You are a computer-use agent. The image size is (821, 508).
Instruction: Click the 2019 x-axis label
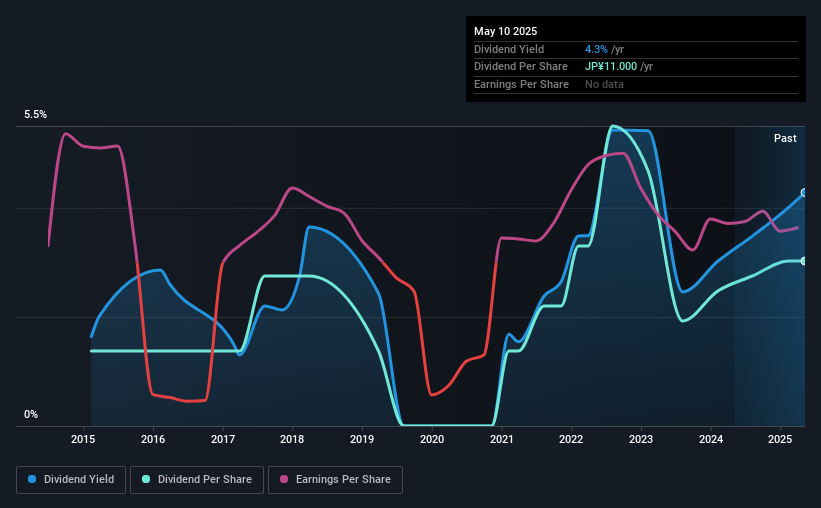pos(362,439)
